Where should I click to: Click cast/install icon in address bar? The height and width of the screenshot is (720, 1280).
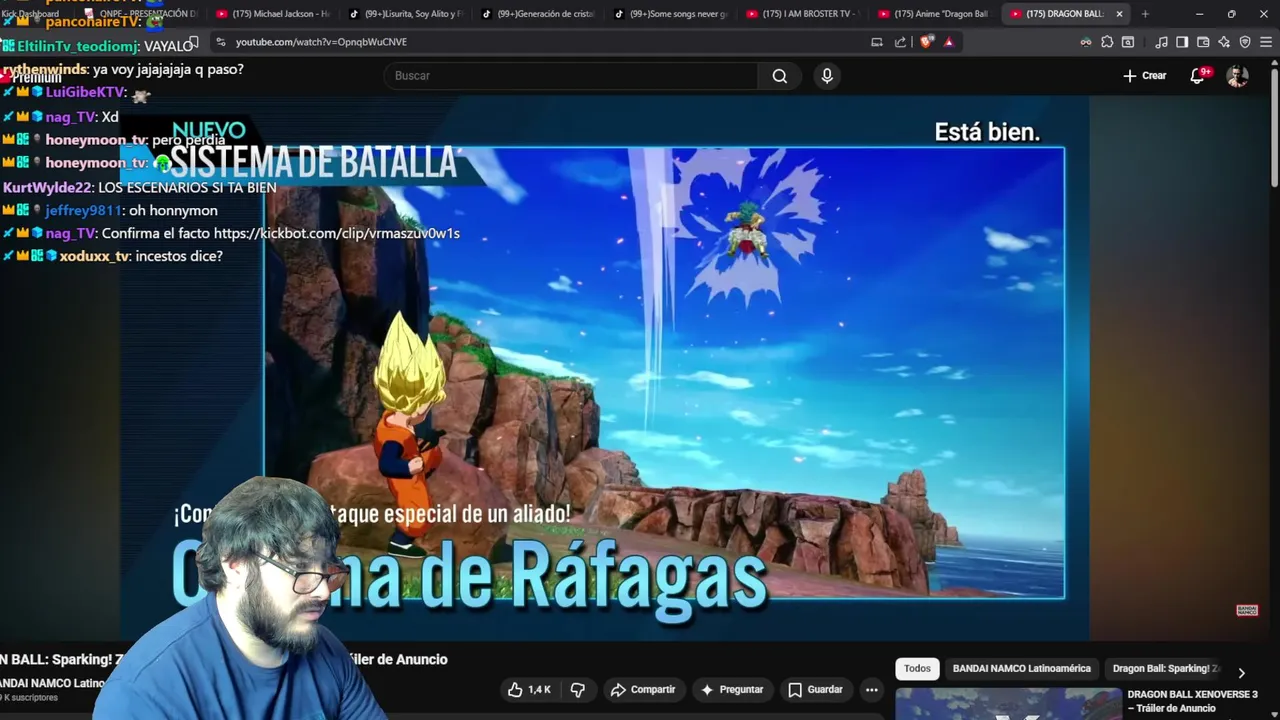[x=877, y=42]
